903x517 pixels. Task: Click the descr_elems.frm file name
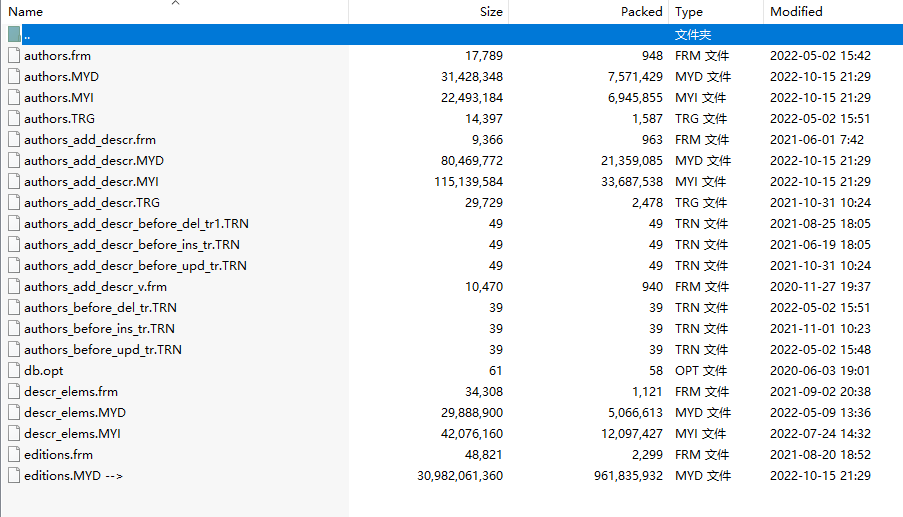point(71,392)
